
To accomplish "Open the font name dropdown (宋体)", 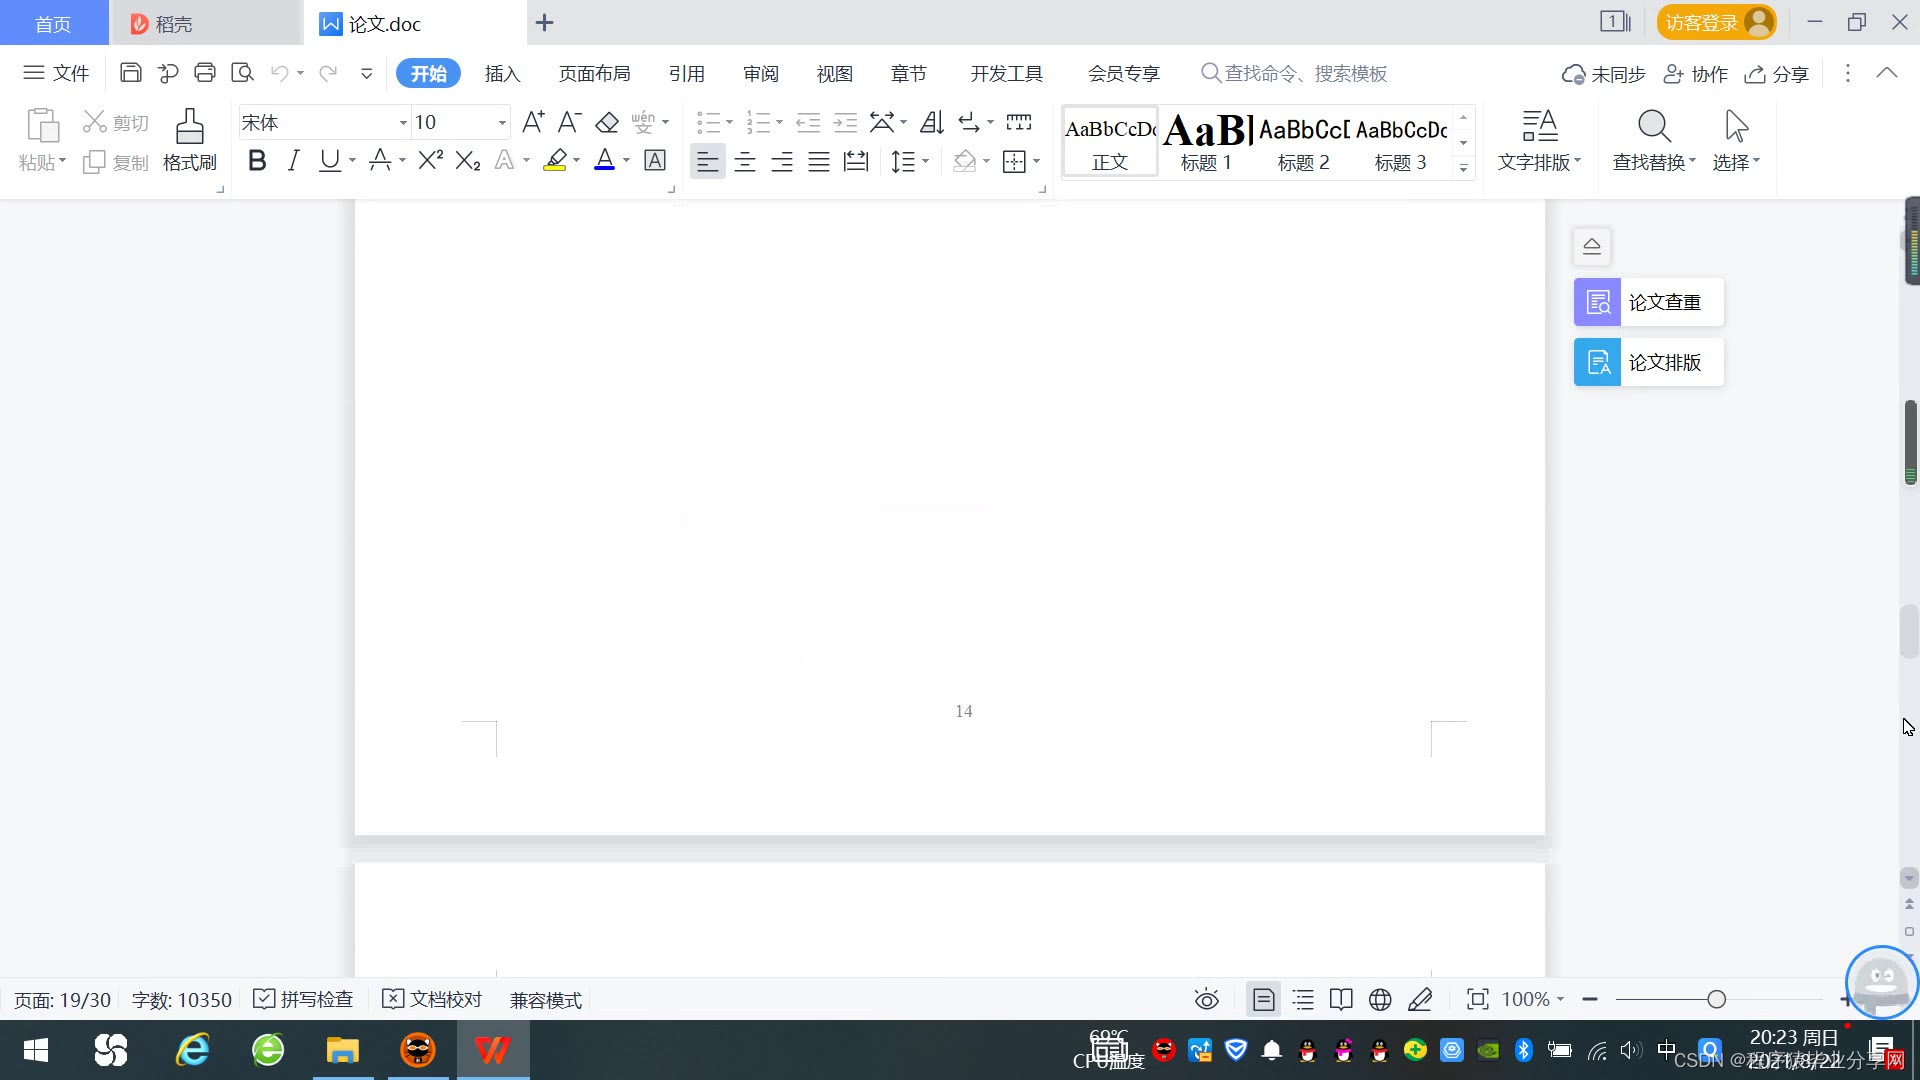I will pyautogui.click(x=403, y=123).
